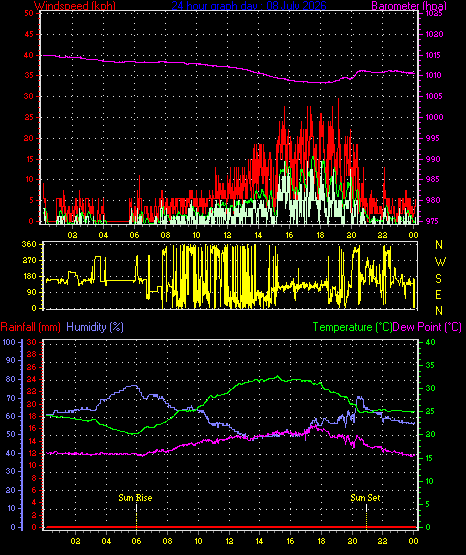Click the S compass letter beside wind direction chart
Screen dimensions: 466x555
tap(438, 279)
